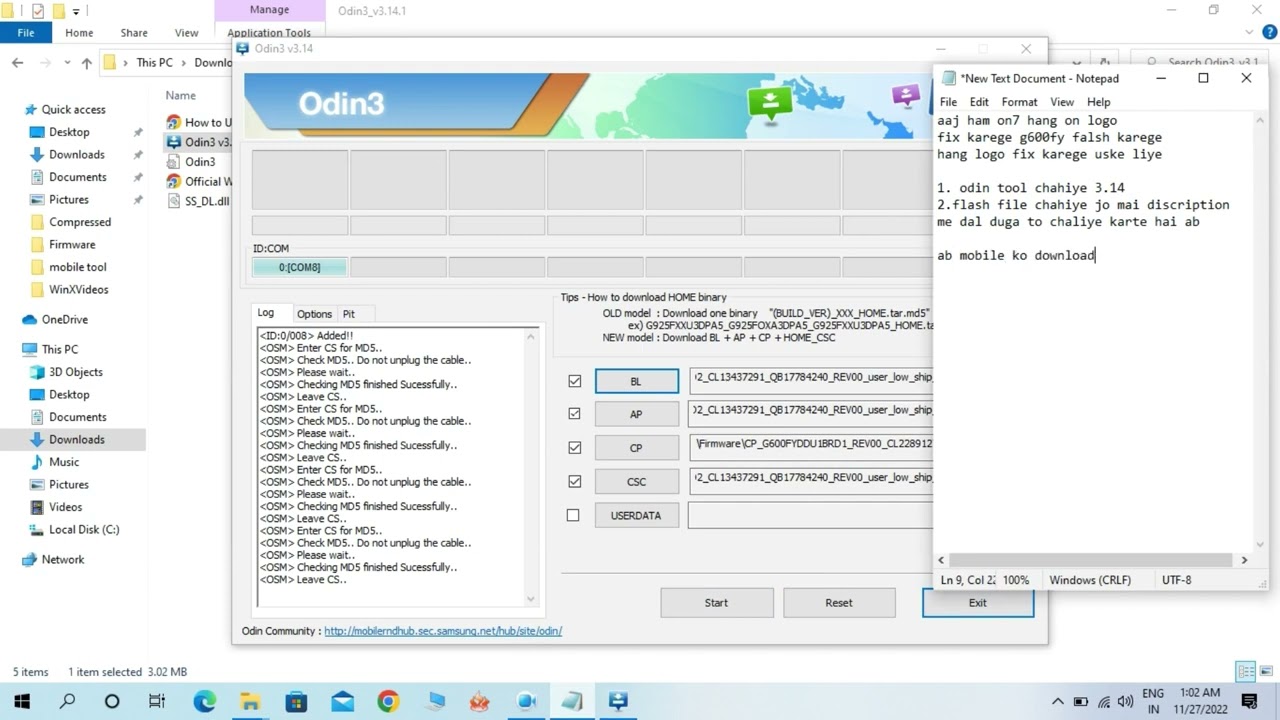
Task: Click the Name column header
Action: pyautogui.click(x=181, y=95)
